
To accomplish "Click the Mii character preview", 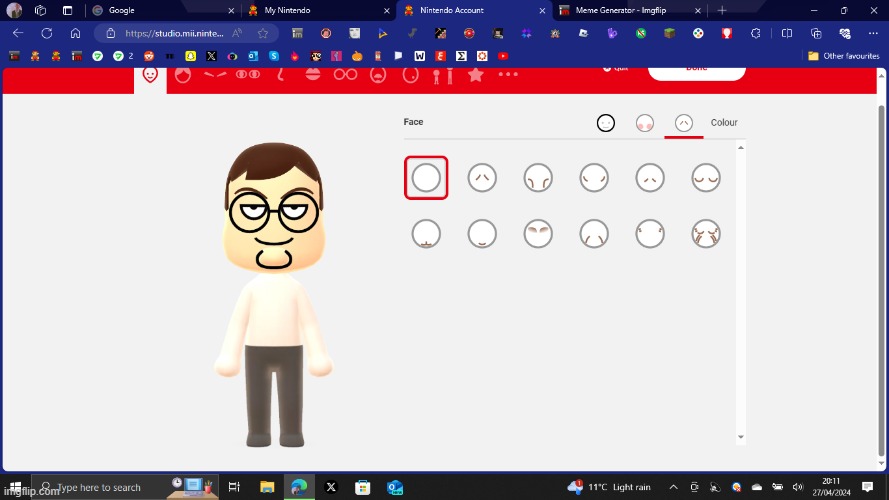I will pyautogui.click(x=274, y=295).
